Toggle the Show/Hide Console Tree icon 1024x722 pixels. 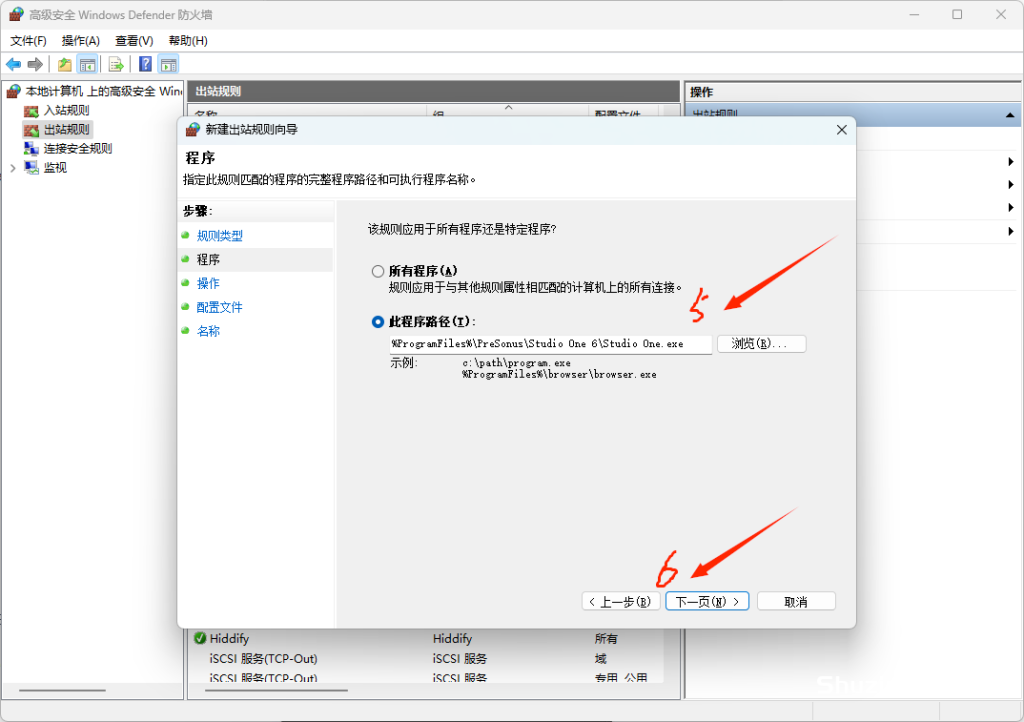(88, 64)
